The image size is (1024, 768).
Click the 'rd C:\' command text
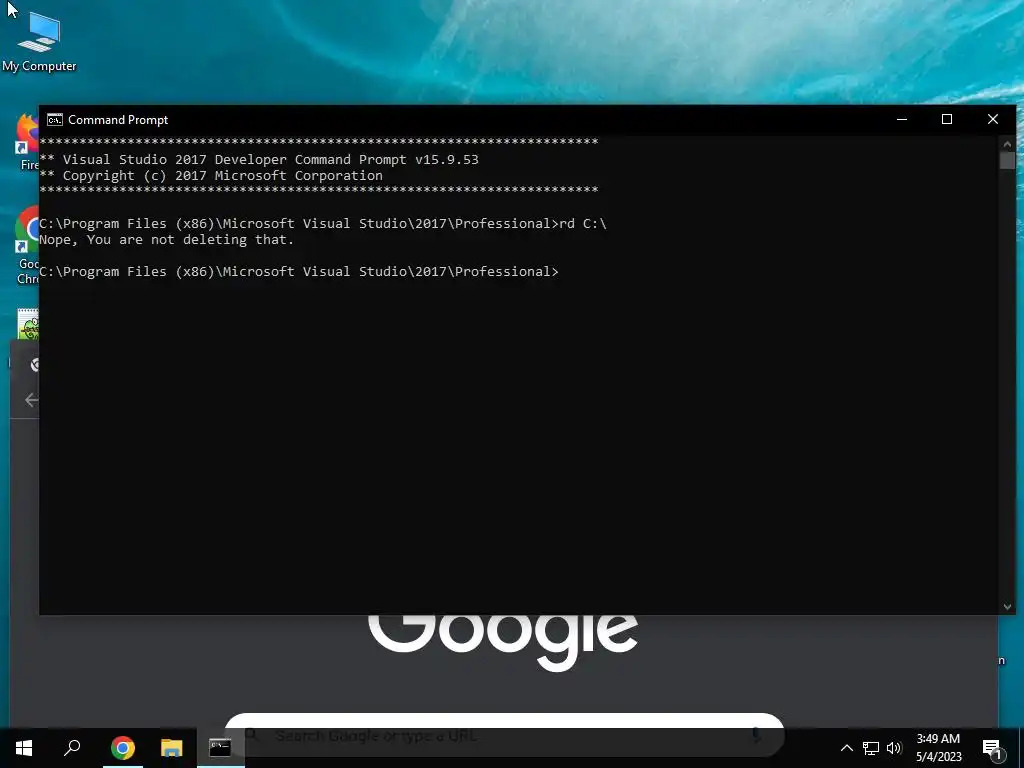583,223
